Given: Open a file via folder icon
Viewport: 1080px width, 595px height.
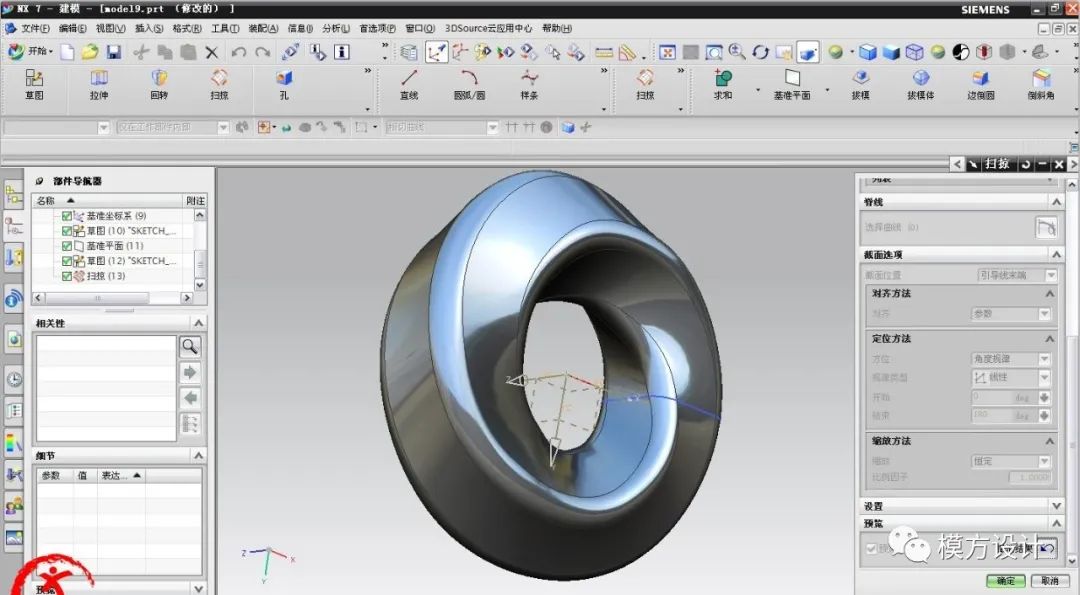Looking at the screenshot, I should [x=90, y=52].
